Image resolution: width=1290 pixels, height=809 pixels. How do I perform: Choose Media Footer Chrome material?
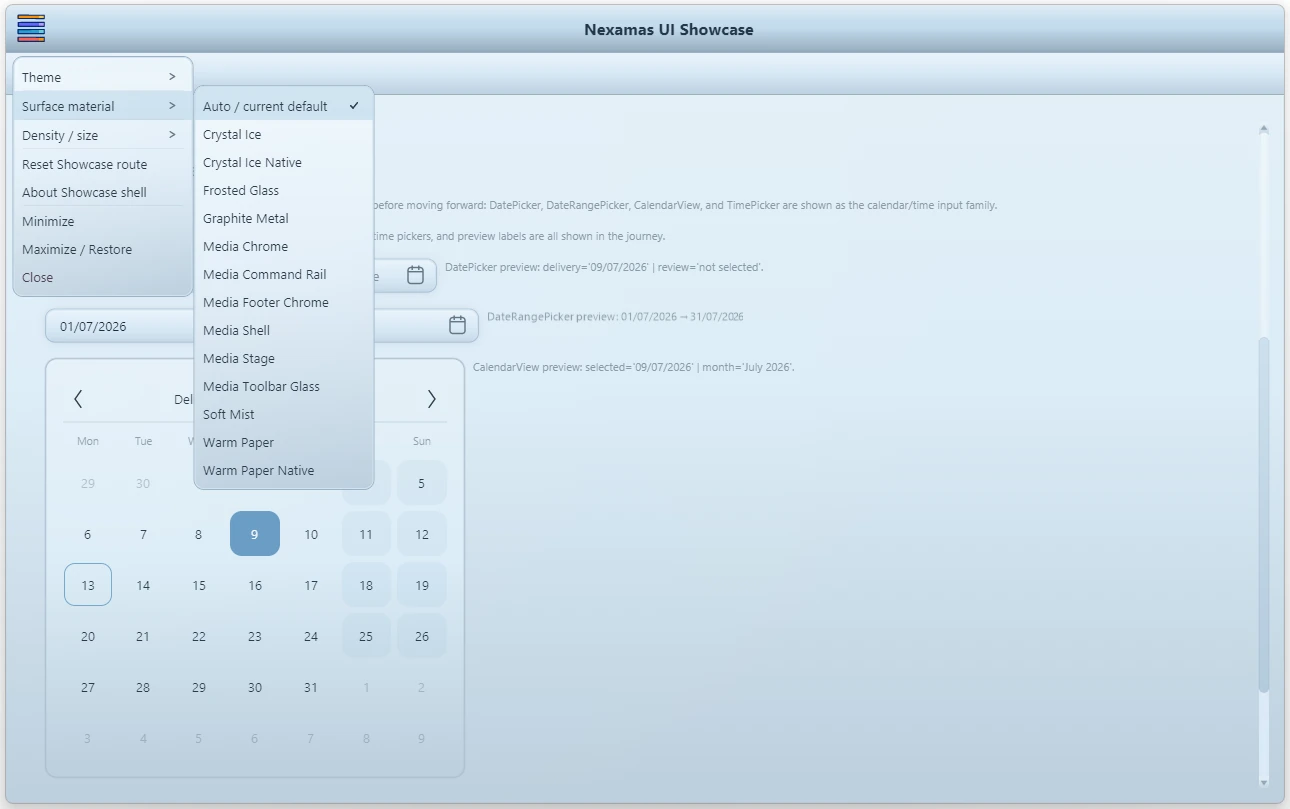(x=284, y=302)
